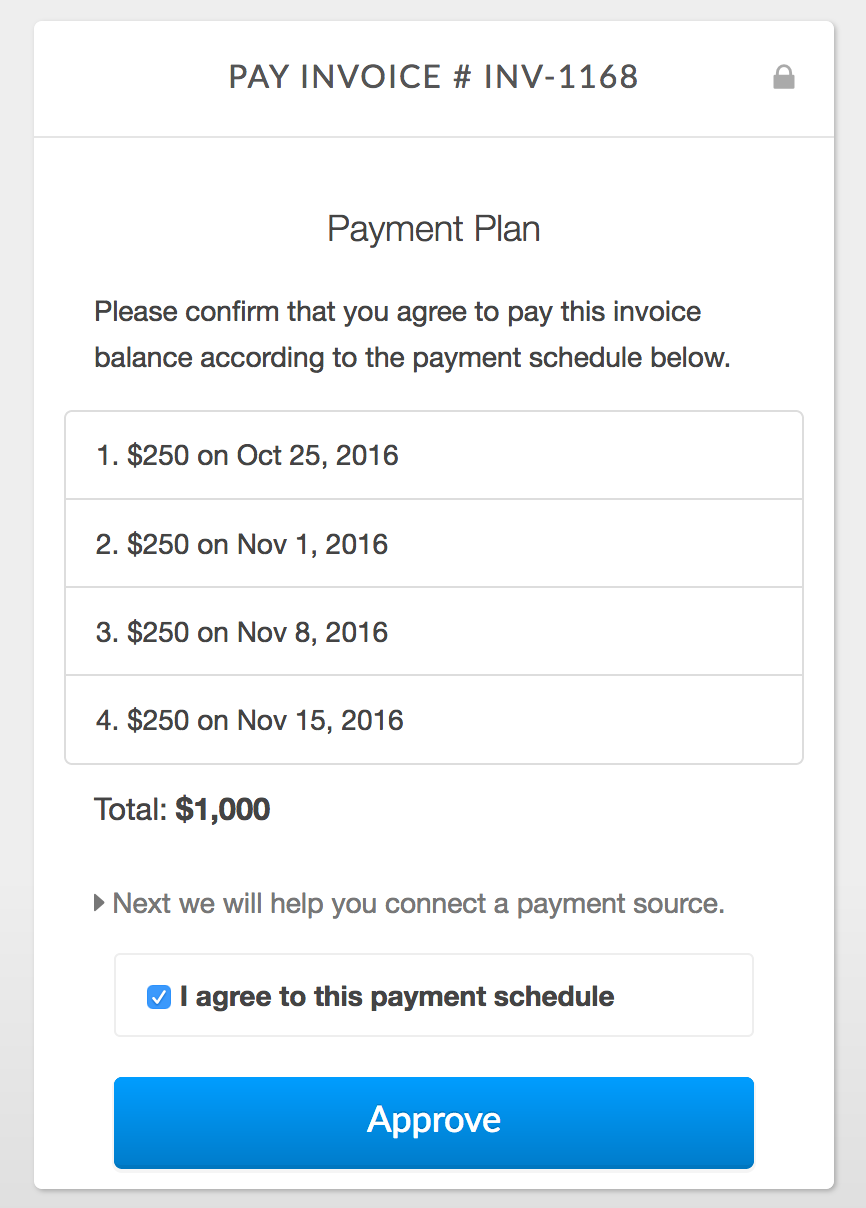The image size is (866, 1208).
Task: Click the confirmation instructions paragraph
Action: pos(413,334)
